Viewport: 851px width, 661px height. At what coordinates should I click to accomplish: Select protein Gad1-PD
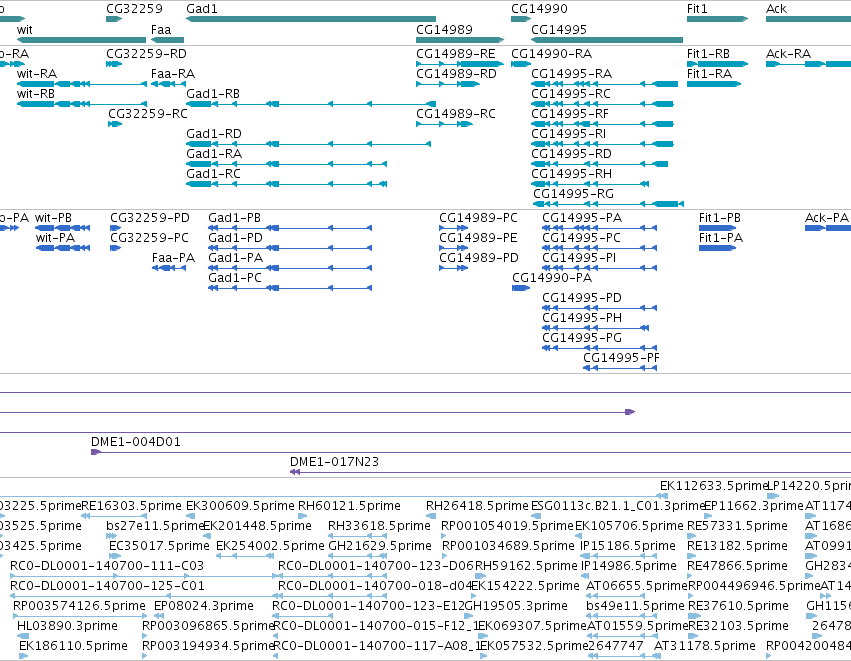tap(290, 248)
